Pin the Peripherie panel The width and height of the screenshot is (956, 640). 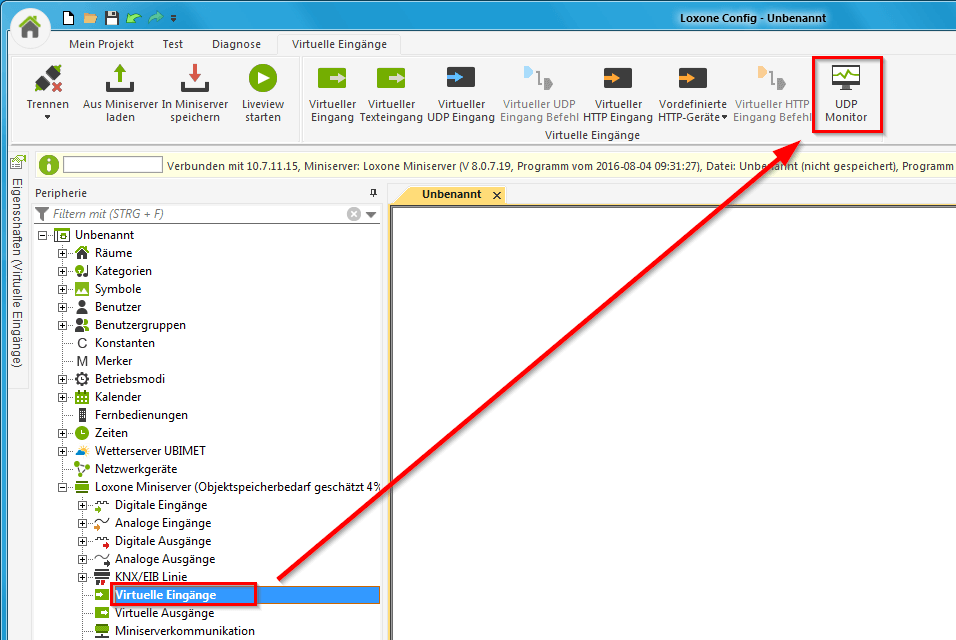374,192
